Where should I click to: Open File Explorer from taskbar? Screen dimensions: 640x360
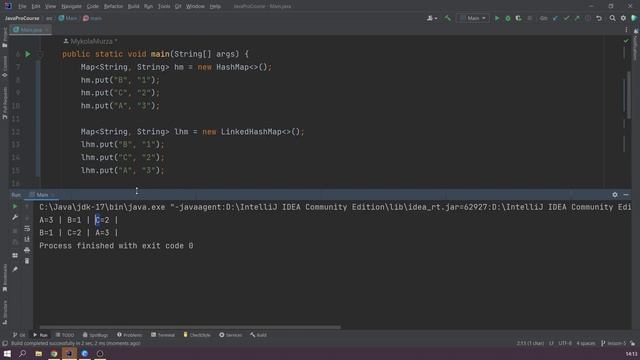(x=38, y=353)
